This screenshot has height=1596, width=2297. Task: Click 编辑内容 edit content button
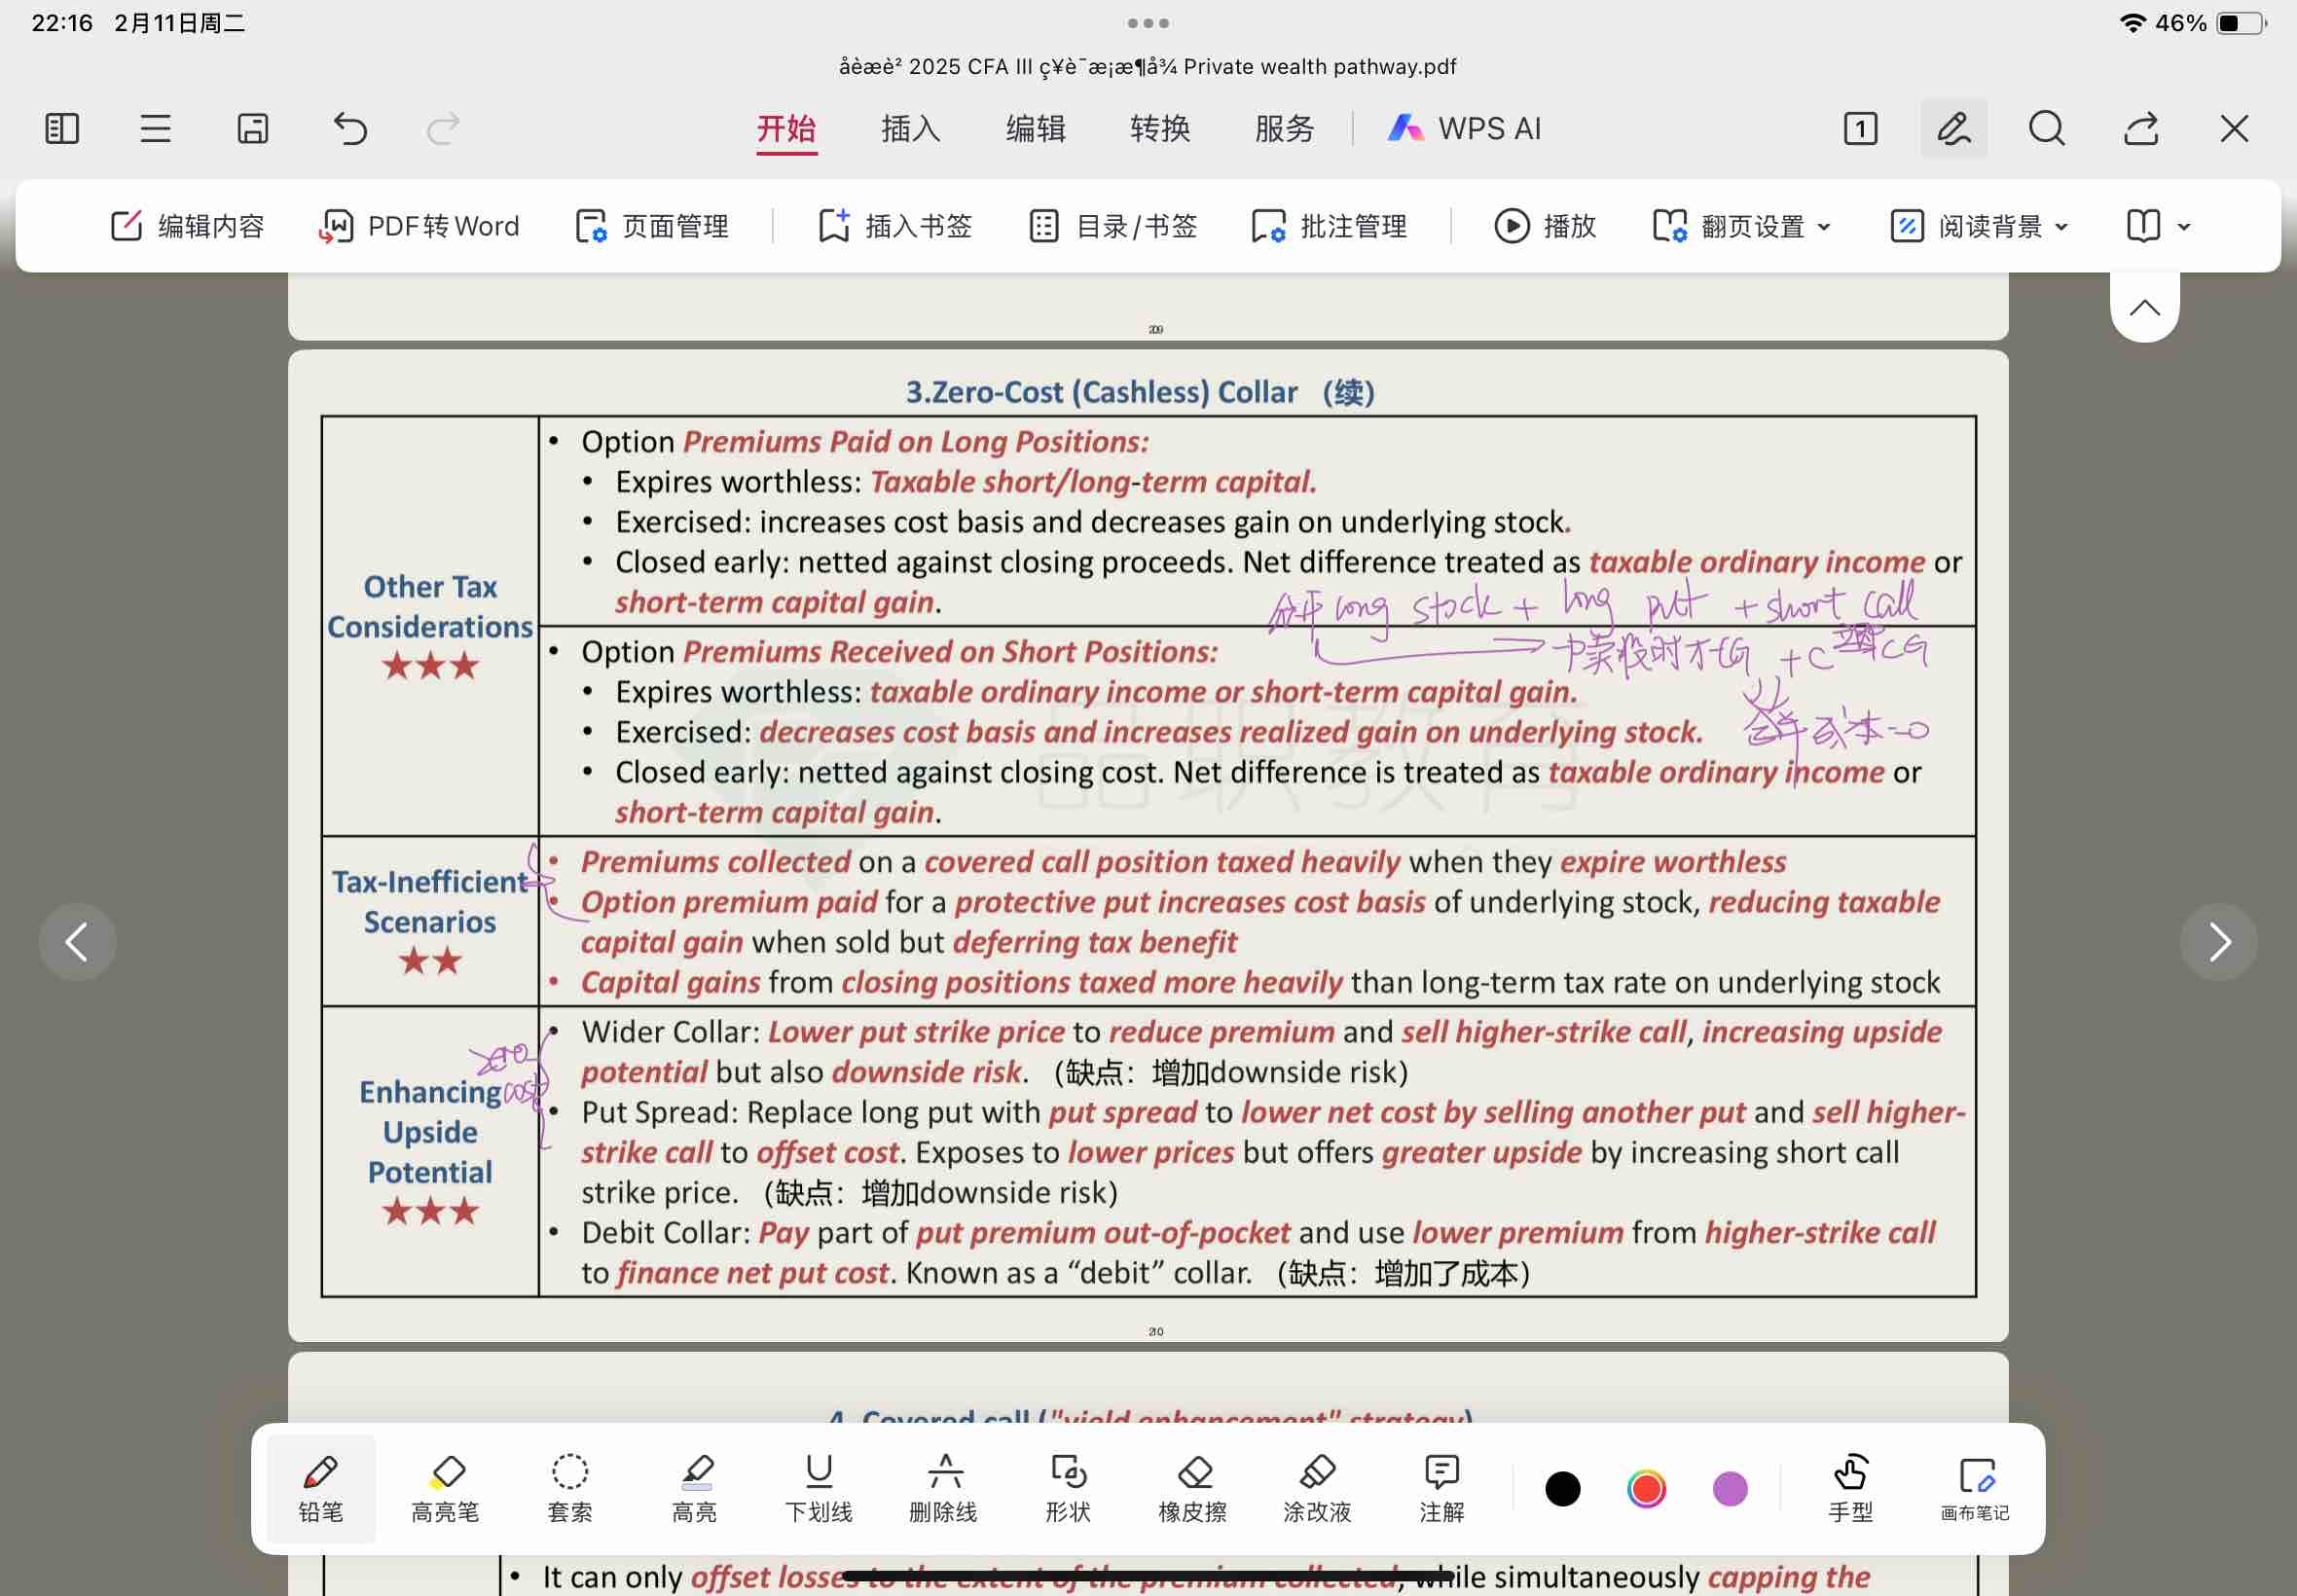click(187, 226)
